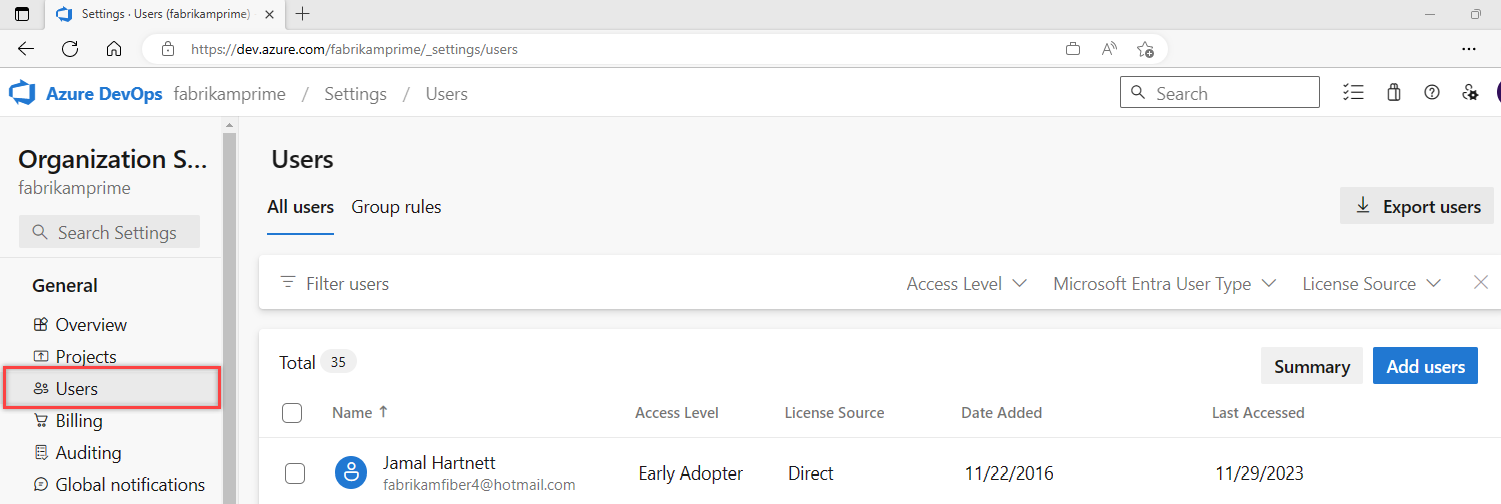Screen dimensions: 1501x504
Task: Click the Export users button
Action: point(1417,207)
